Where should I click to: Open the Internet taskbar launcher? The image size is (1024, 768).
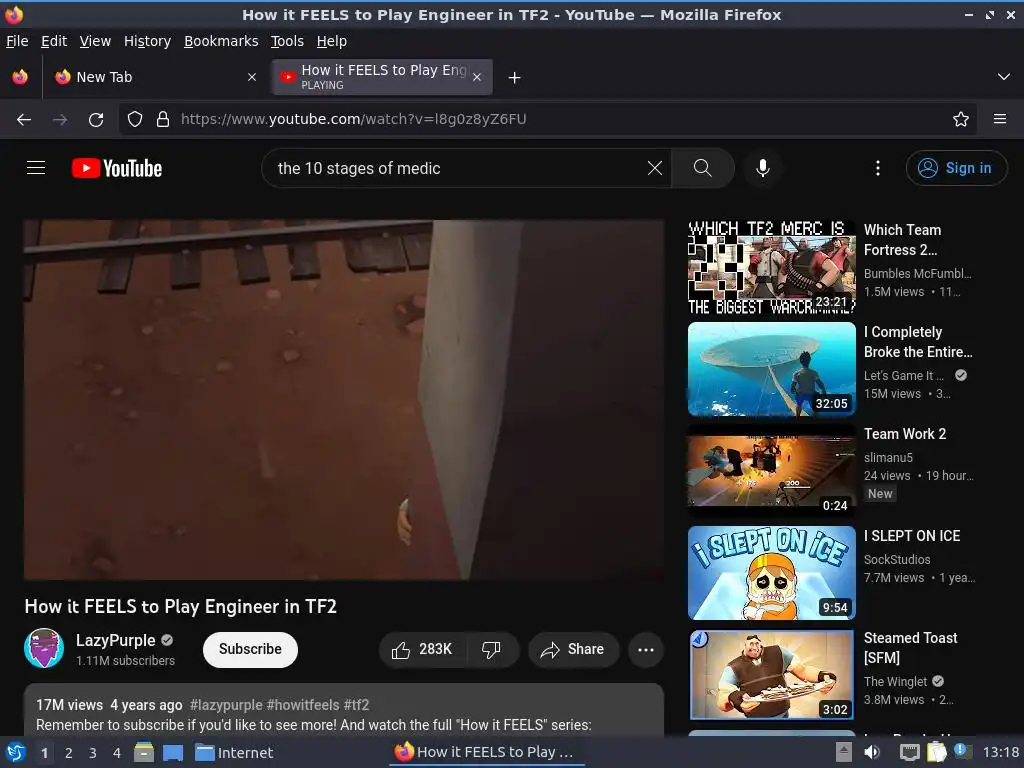234,753
